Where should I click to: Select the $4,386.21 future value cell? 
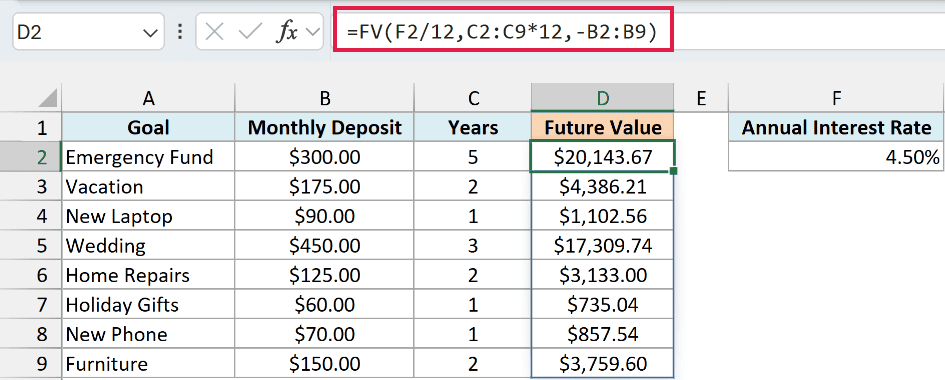point(602,187)
